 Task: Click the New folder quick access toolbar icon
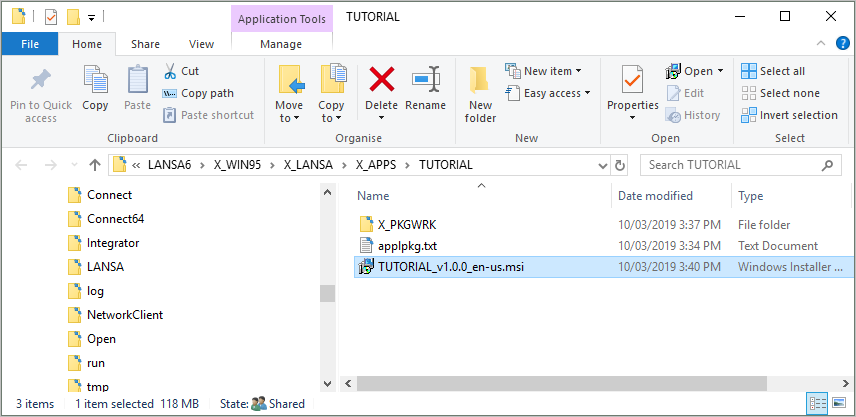73,17
